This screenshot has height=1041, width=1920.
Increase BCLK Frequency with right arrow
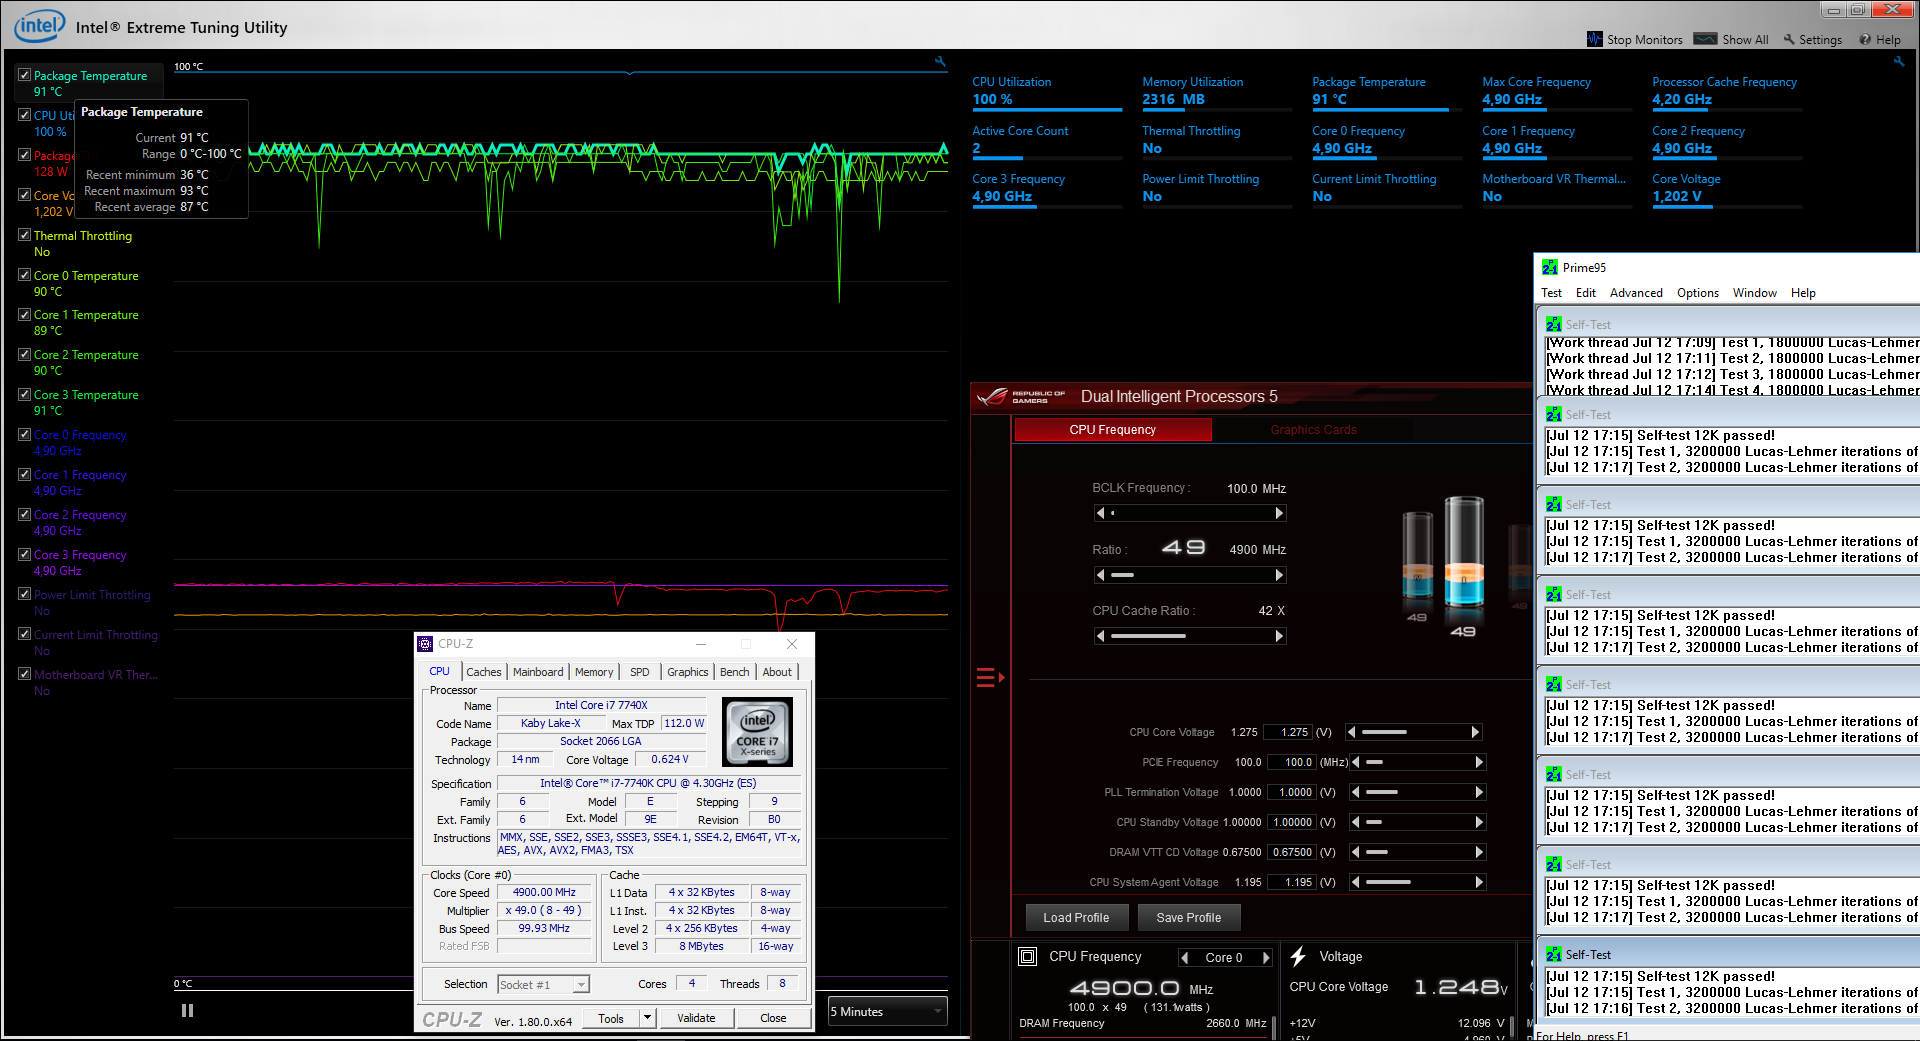pyautogui.click(x=1279, y=513)
